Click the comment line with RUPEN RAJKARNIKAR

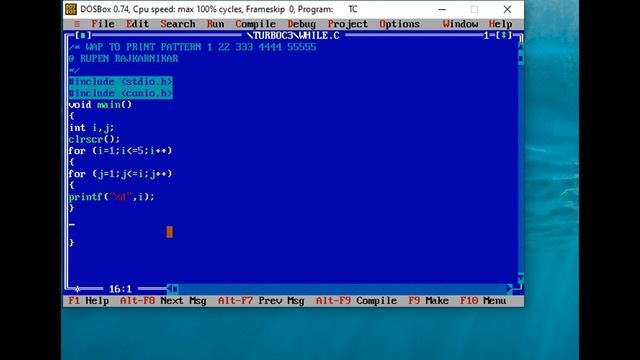123,59
